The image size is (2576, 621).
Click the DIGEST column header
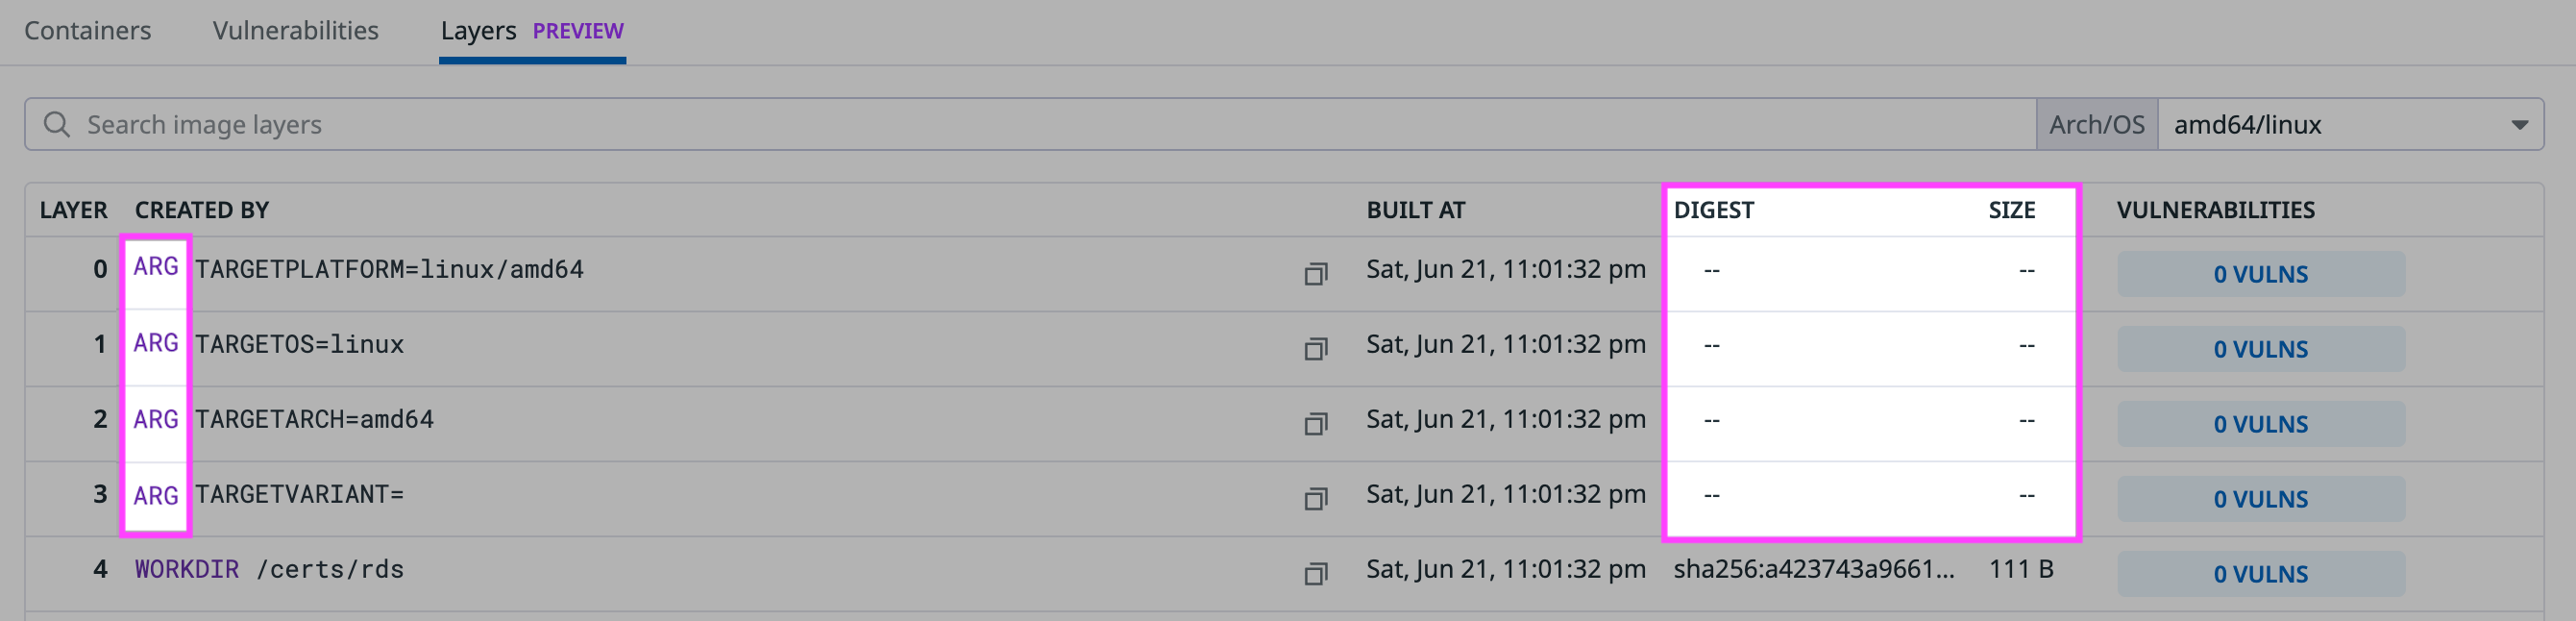(1714, 210)
